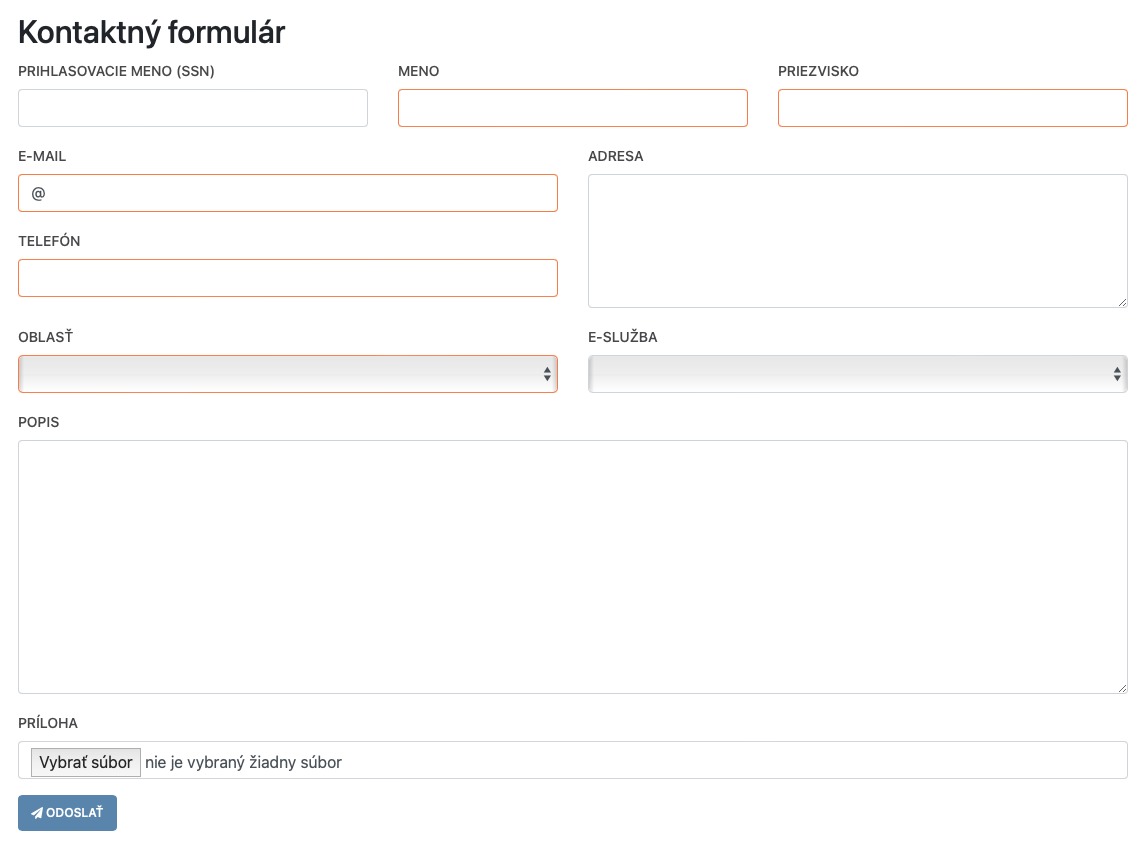
Task: Click the 'nie je vybraný žiadny súbor' text
Action: pyautogui.click(x=243, y=762)
